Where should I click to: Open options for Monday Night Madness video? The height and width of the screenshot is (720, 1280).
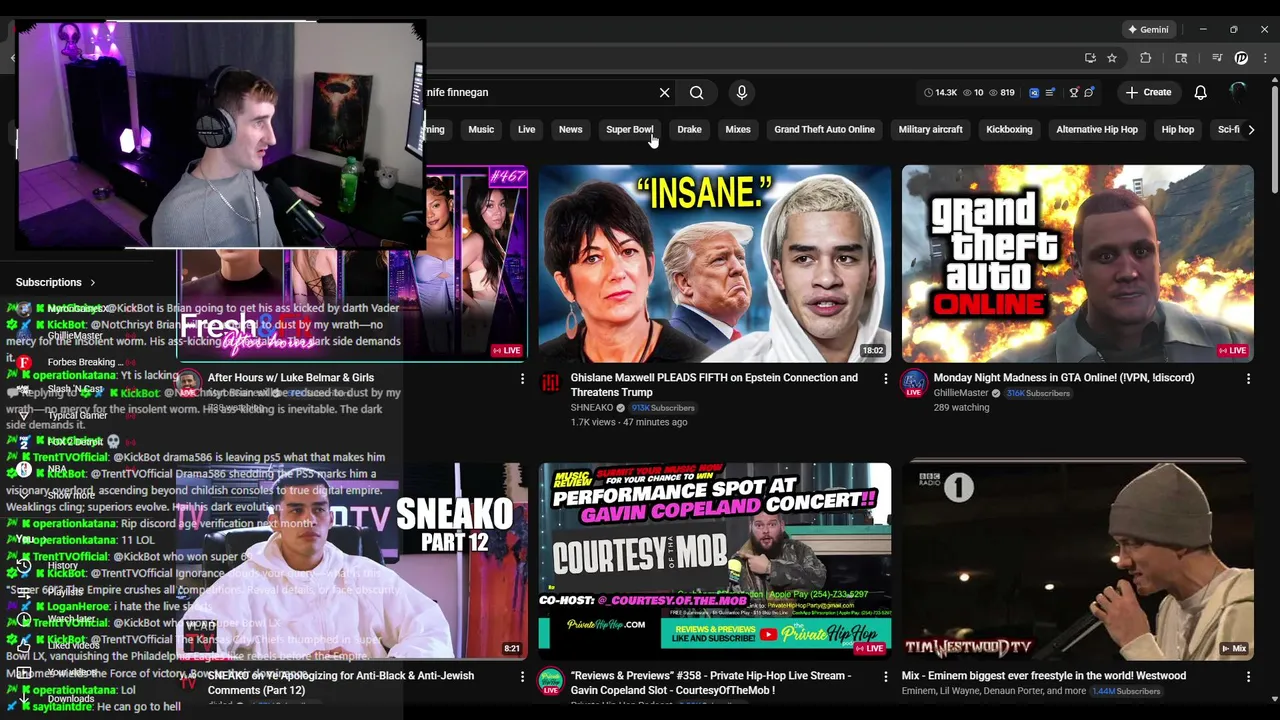click(1247, 379)
